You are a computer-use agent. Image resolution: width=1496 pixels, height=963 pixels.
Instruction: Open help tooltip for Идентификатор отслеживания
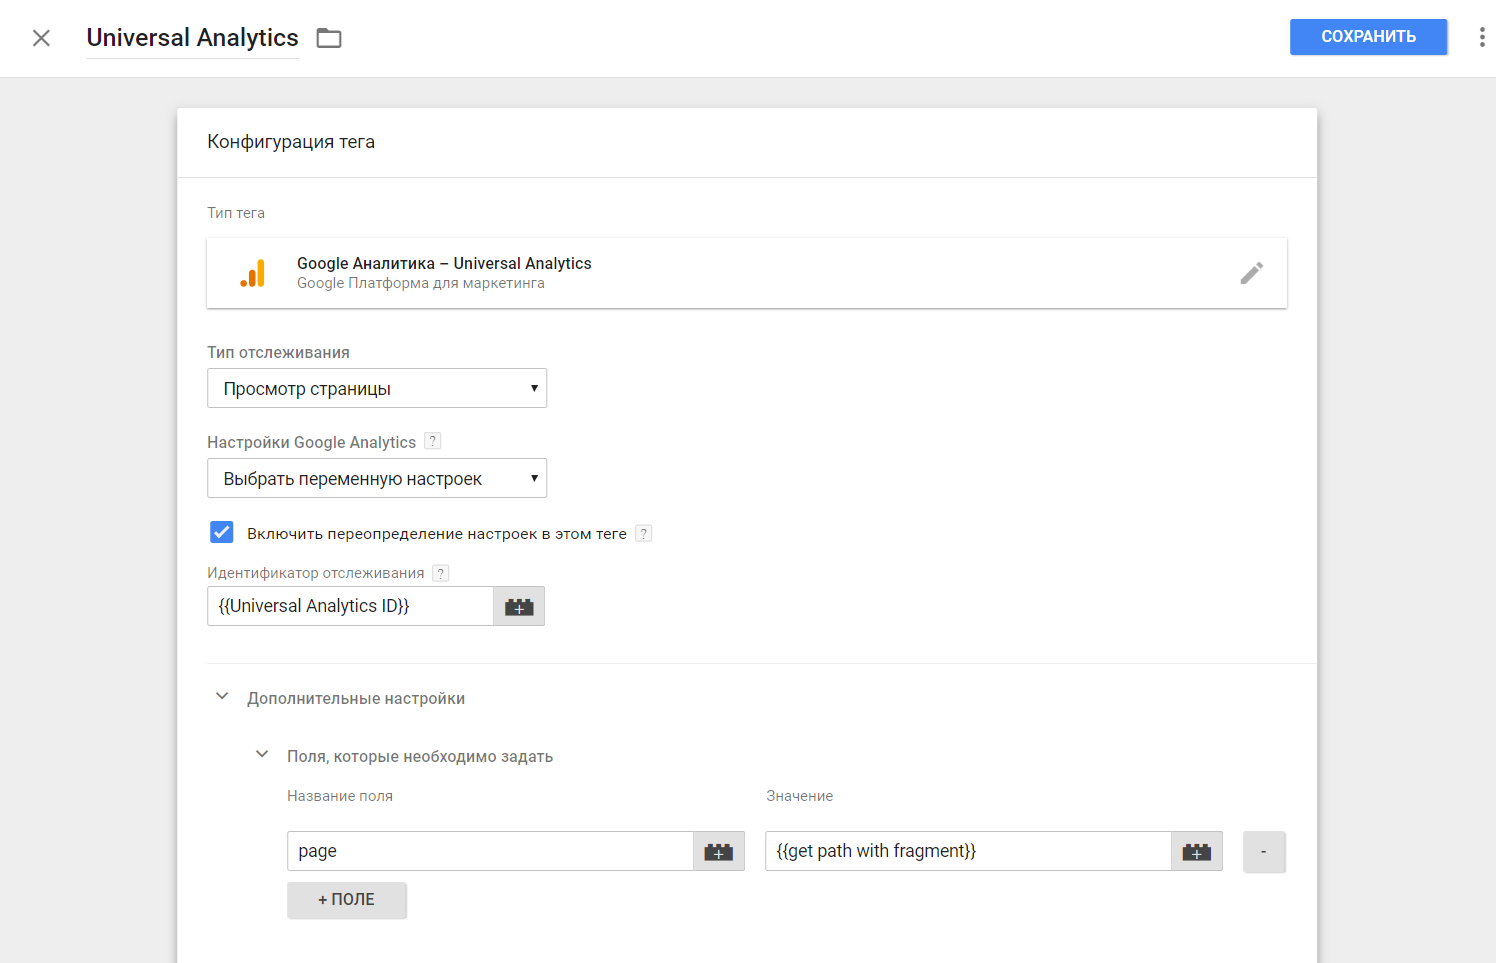pyautogui.click(x=440, y=573)
